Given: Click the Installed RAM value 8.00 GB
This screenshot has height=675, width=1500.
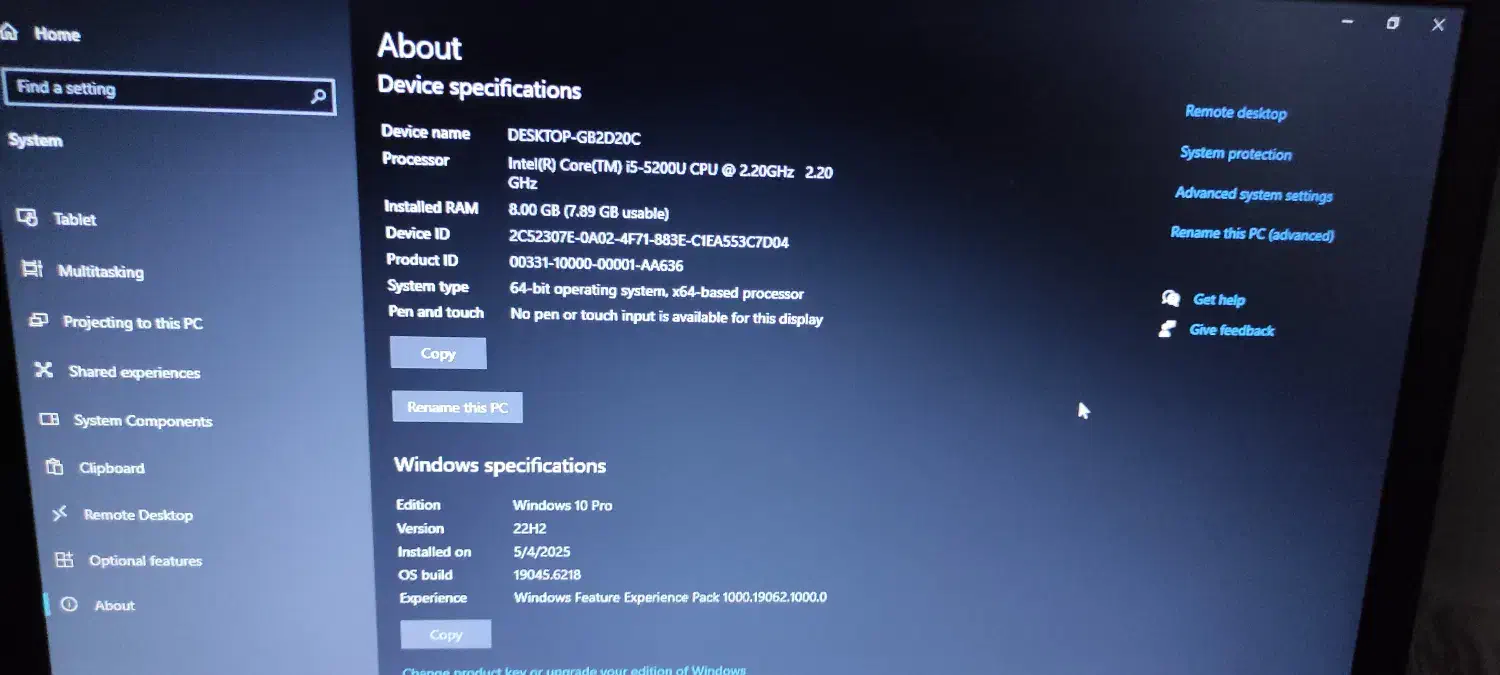Looking at the screenshot, I should 589,212.
